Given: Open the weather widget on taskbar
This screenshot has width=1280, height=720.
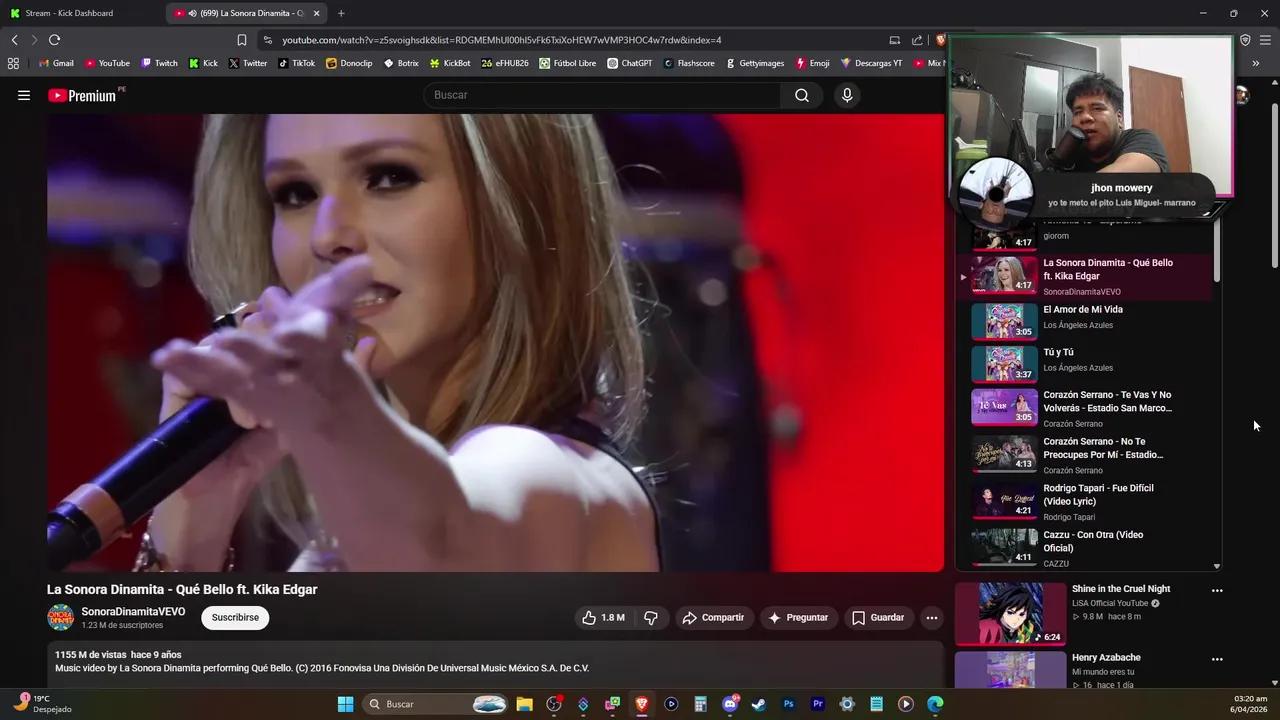Looking at the screenshot, I should (45, 704).
